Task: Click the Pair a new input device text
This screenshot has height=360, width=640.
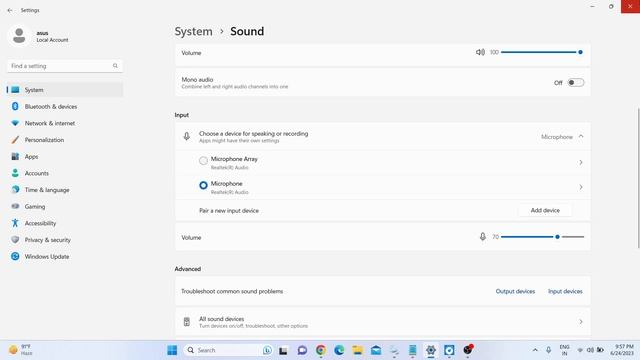Action: 229,211
